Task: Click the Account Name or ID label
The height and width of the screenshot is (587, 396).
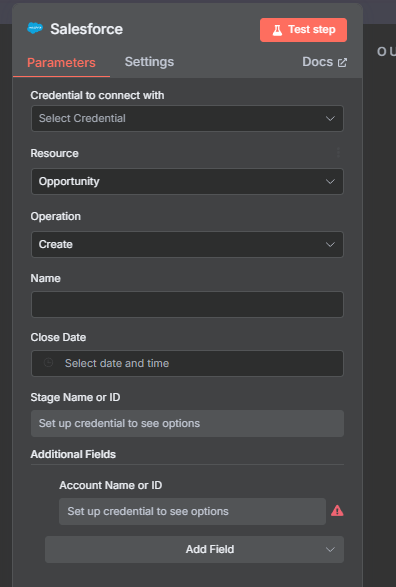Action: [110, 485]
